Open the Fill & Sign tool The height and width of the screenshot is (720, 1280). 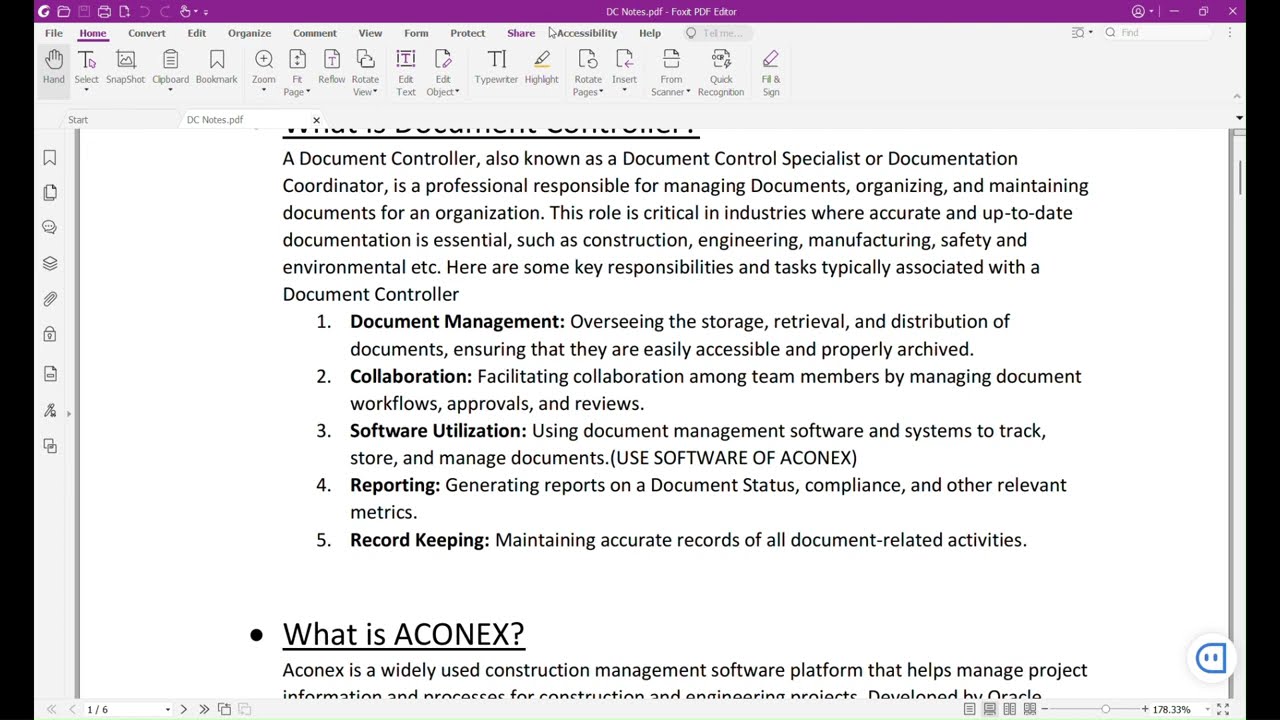(771, 72)
